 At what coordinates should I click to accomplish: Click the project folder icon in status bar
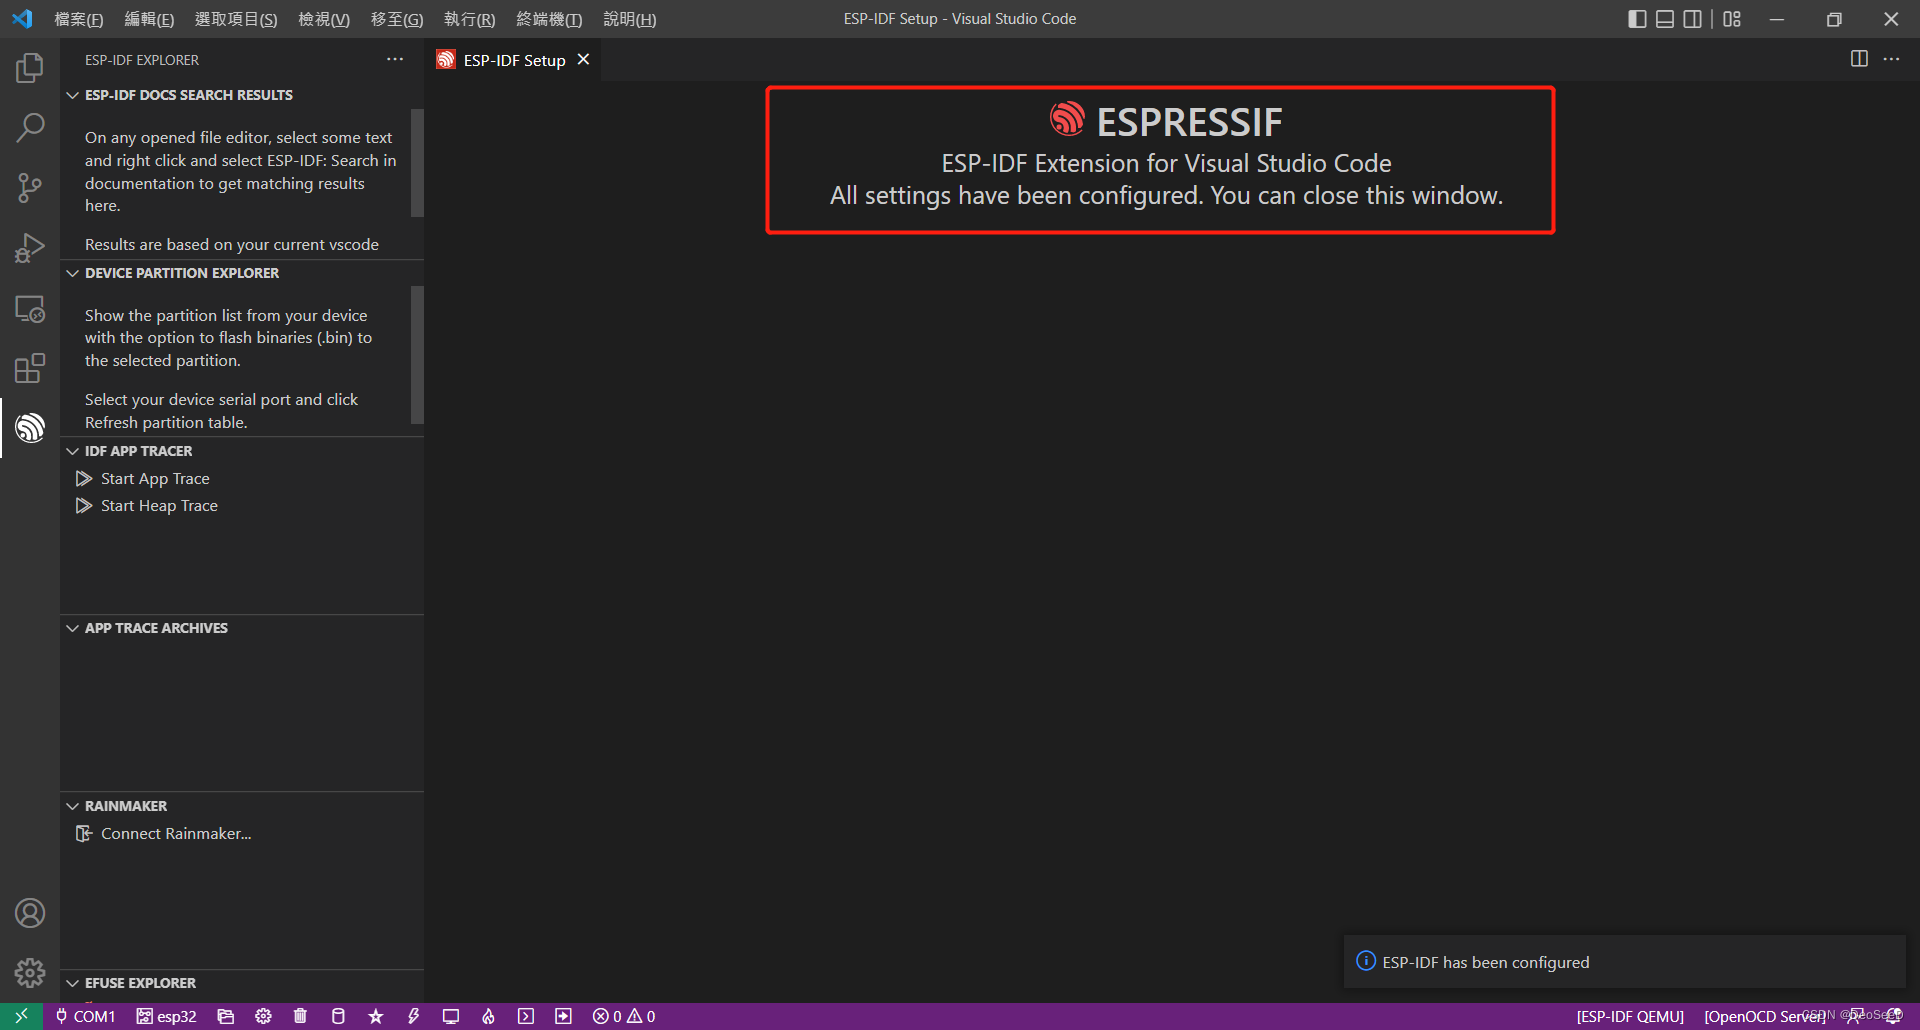coord(226,1016)
